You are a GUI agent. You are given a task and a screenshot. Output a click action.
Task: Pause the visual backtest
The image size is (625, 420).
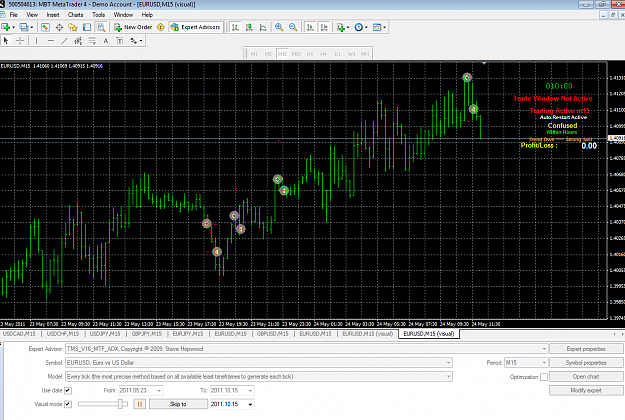coord(140,404)
